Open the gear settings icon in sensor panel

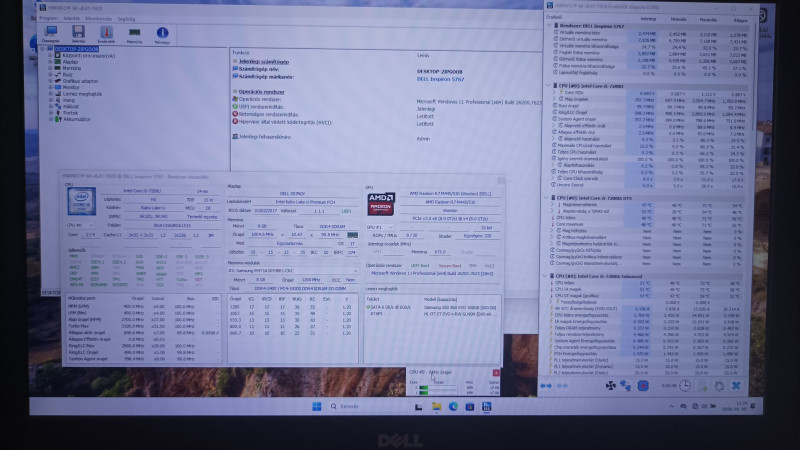tap(719, 386)
